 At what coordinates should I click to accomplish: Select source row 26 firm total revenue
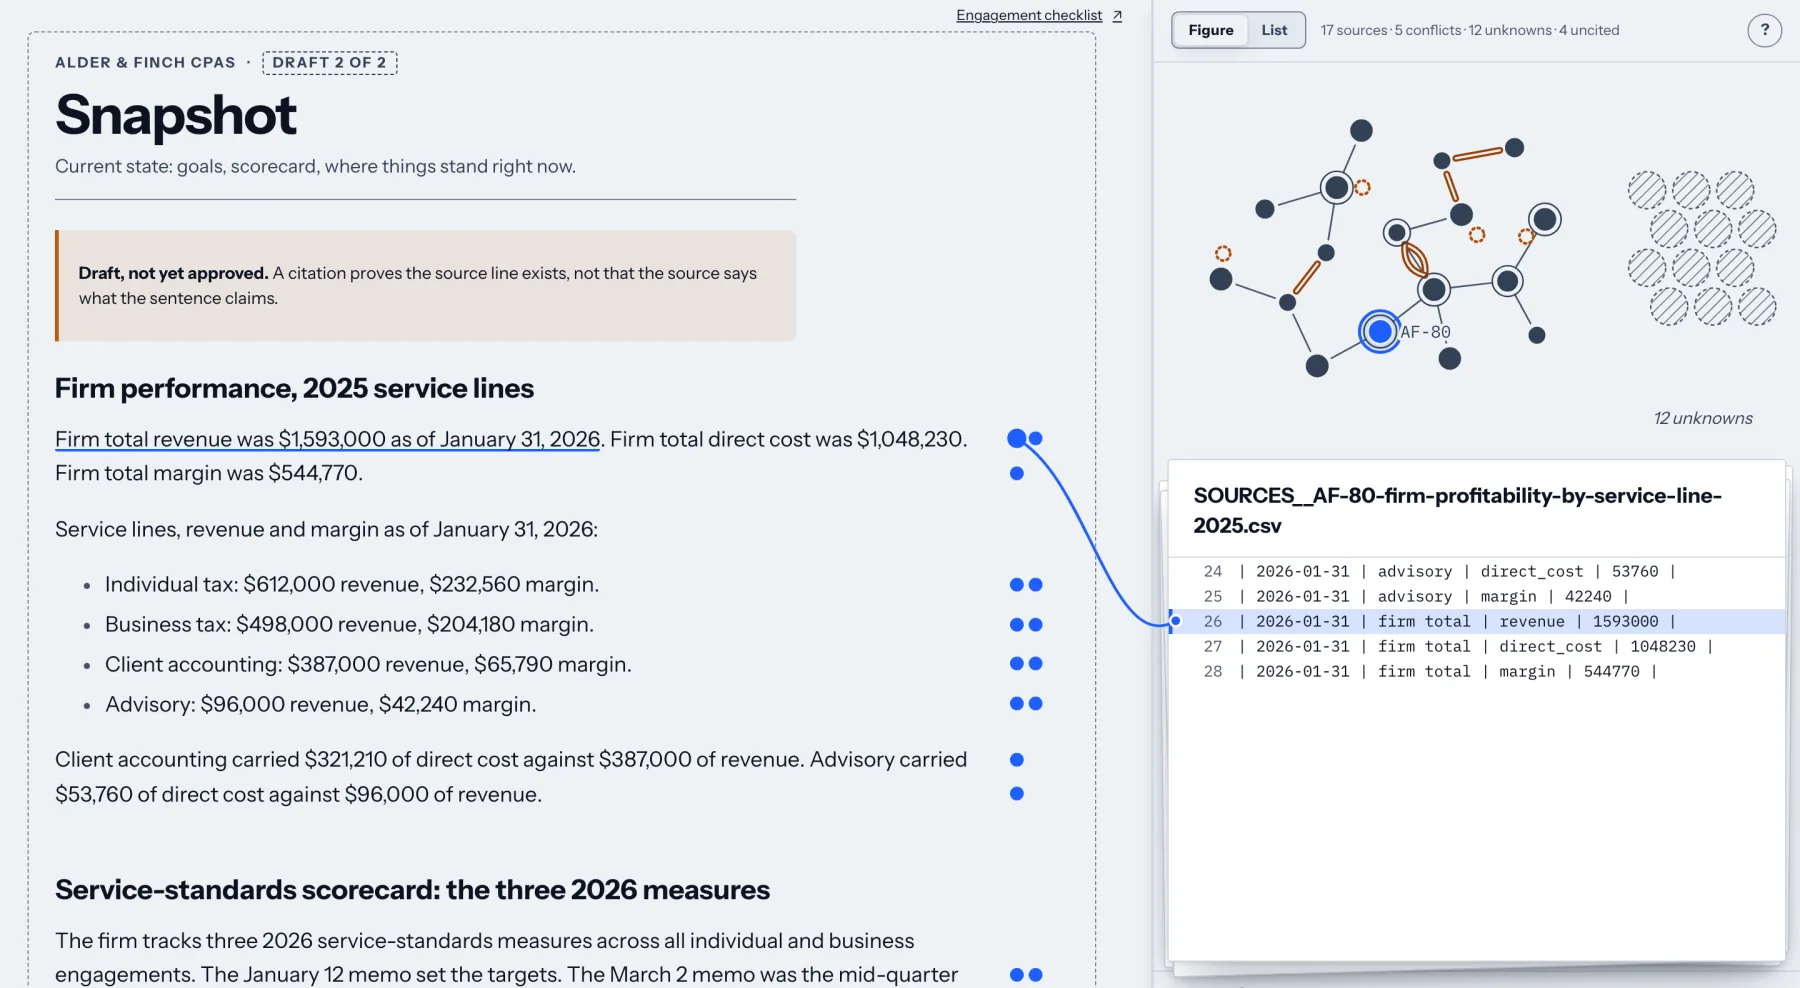tap(1477, 622)
